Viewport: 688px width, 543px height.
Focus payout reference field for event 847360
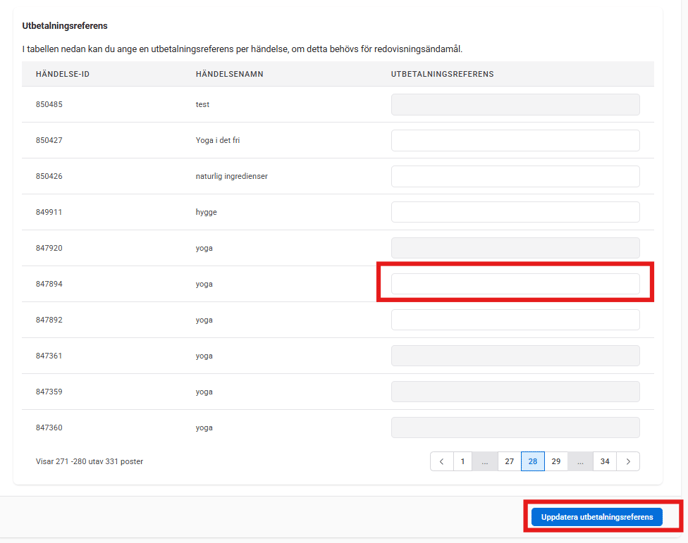click(515, 428)
